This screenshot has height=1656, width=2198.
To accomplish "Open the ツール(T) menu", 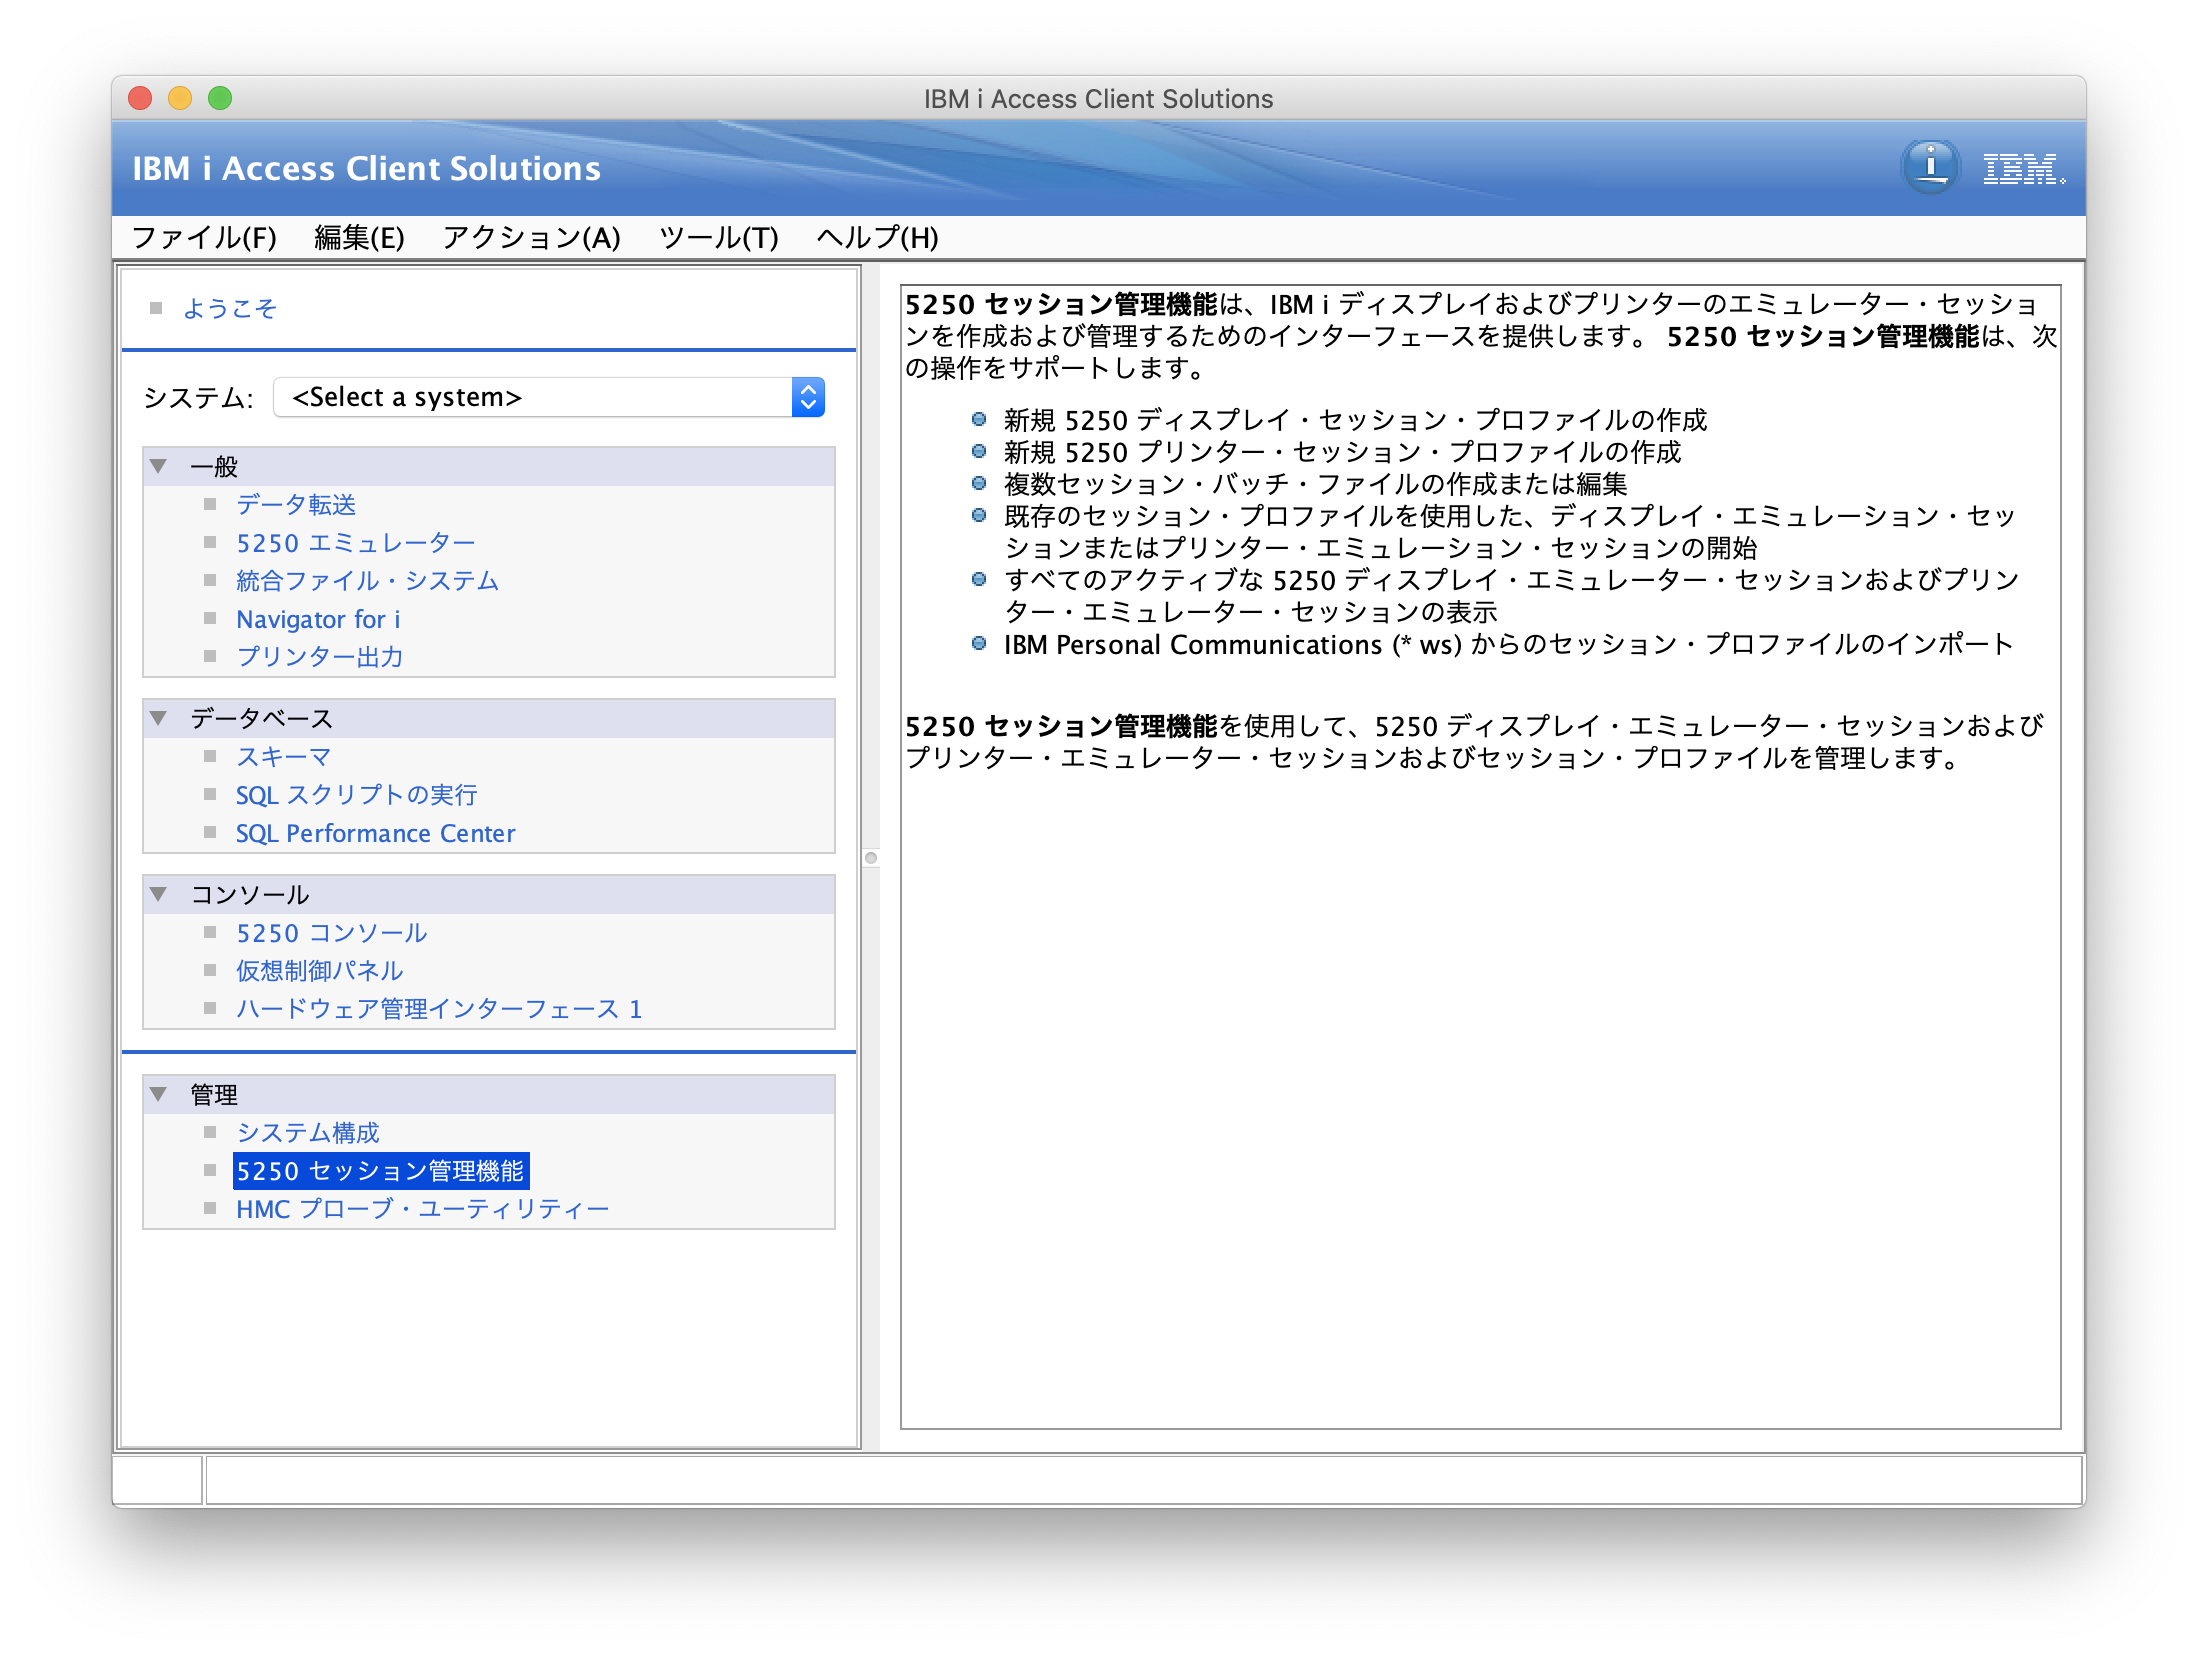I will (718, 238).
